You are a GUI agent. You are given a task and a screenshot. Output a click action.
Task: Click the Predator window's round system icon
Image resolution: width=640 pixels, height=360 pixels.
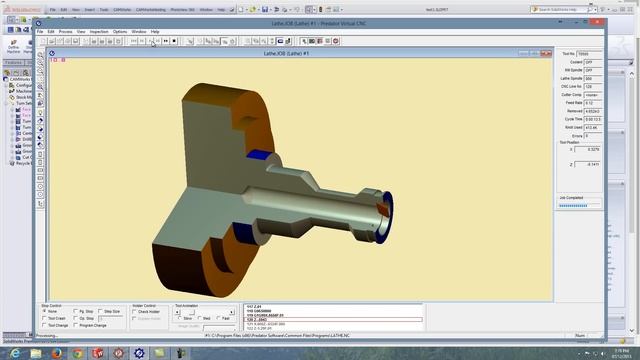pos(38,23)
